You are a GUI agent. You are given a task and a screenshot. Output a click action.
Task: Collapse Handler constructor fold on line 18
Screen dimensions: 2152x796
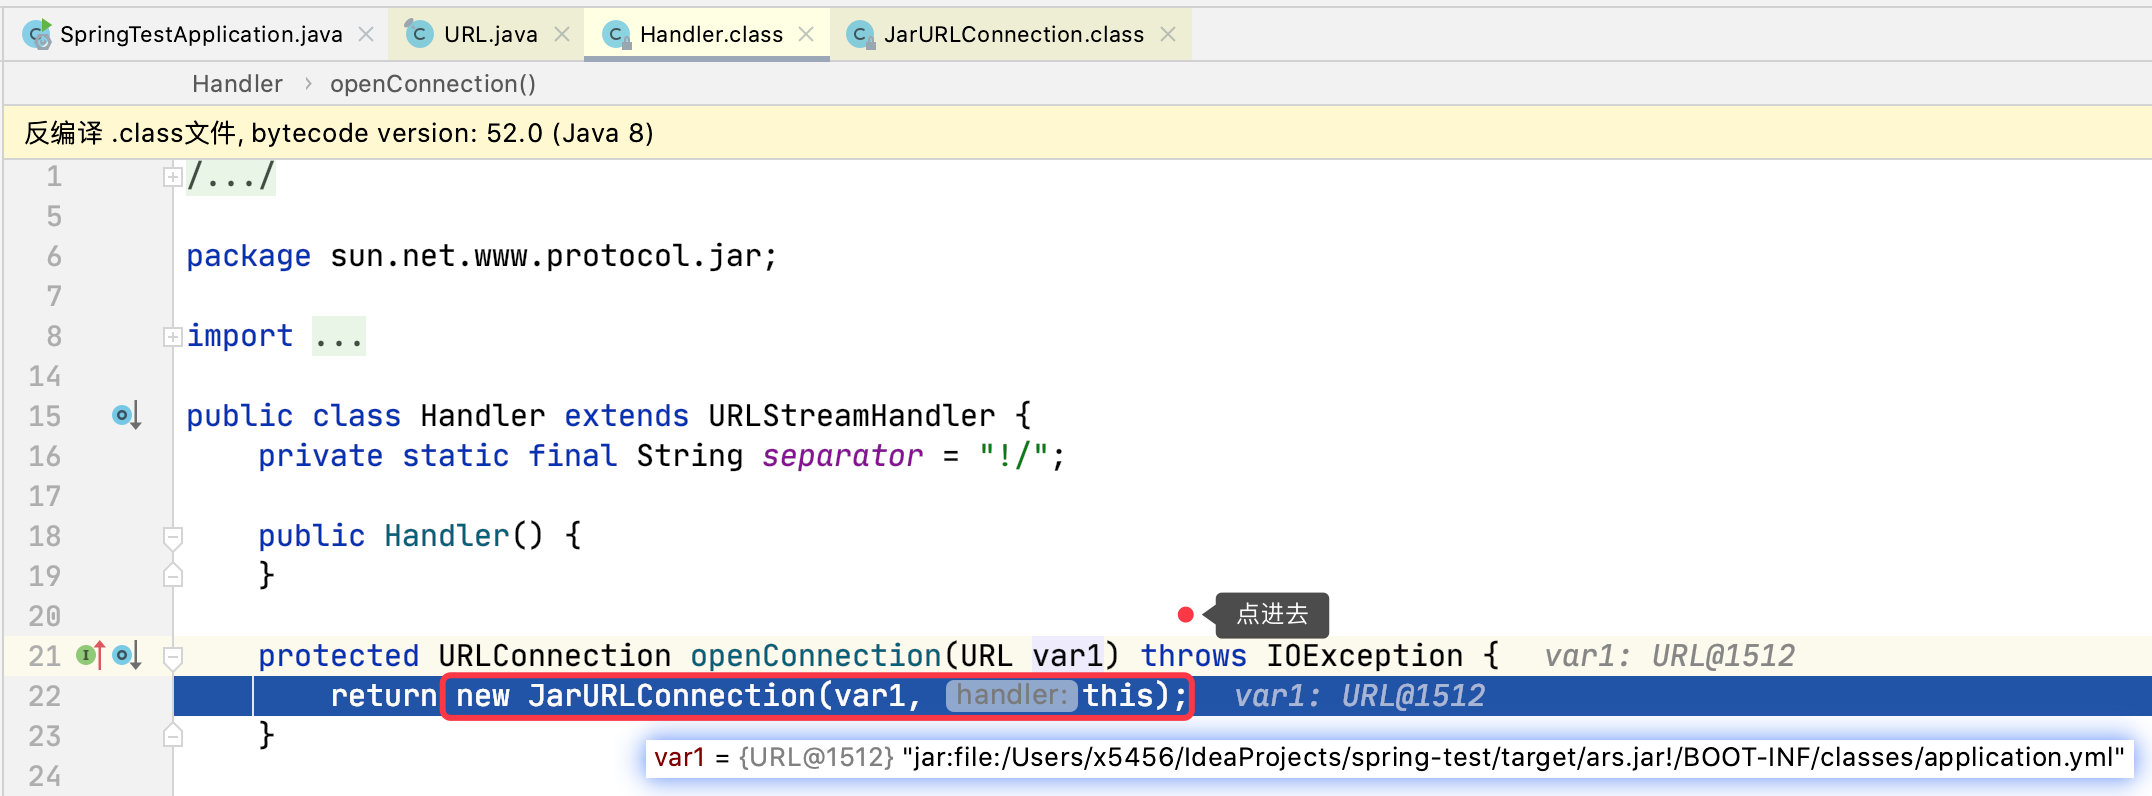click(x=172, y=537)
